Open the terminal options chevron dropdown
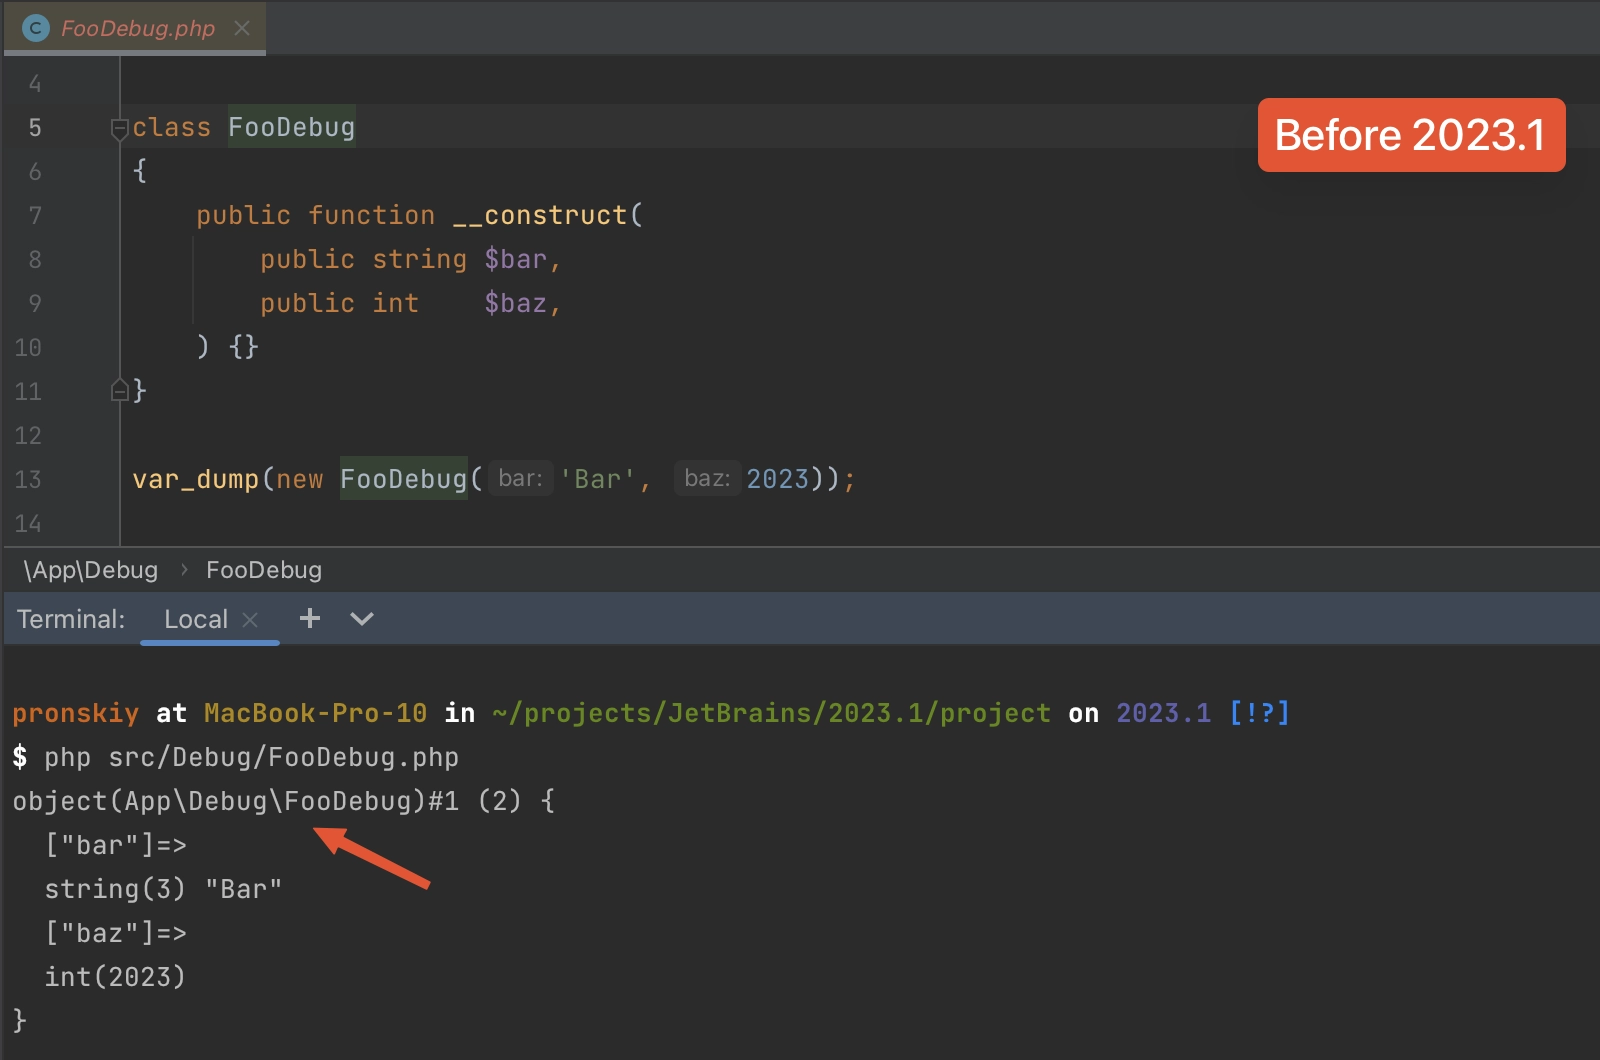The width and height of the screenshot is (1600, 1060). (362, 619)
